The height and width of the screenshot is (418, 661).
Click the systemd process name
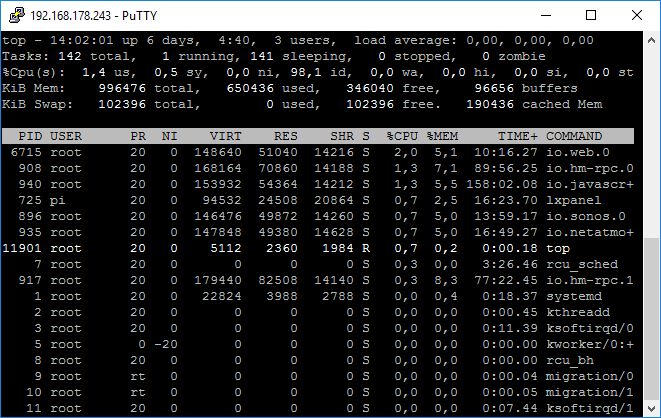pyautogui.click(x=574, y=296)
